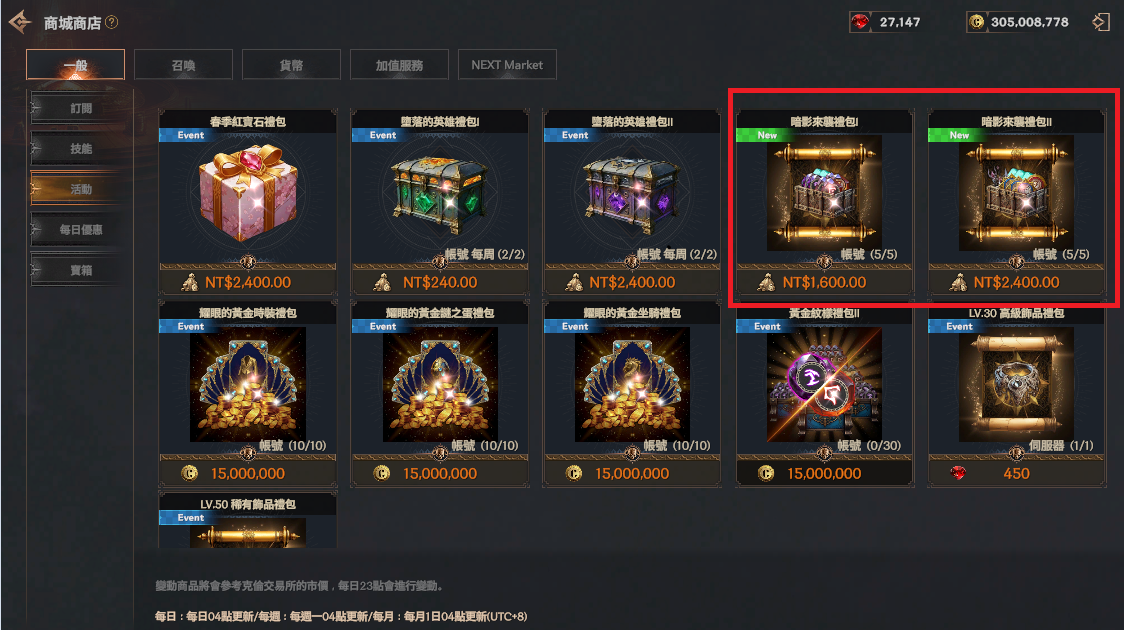This screenshot has width=1124, height=630.
Task: Click the gold coin balance icon
Action: click(976, 22)
